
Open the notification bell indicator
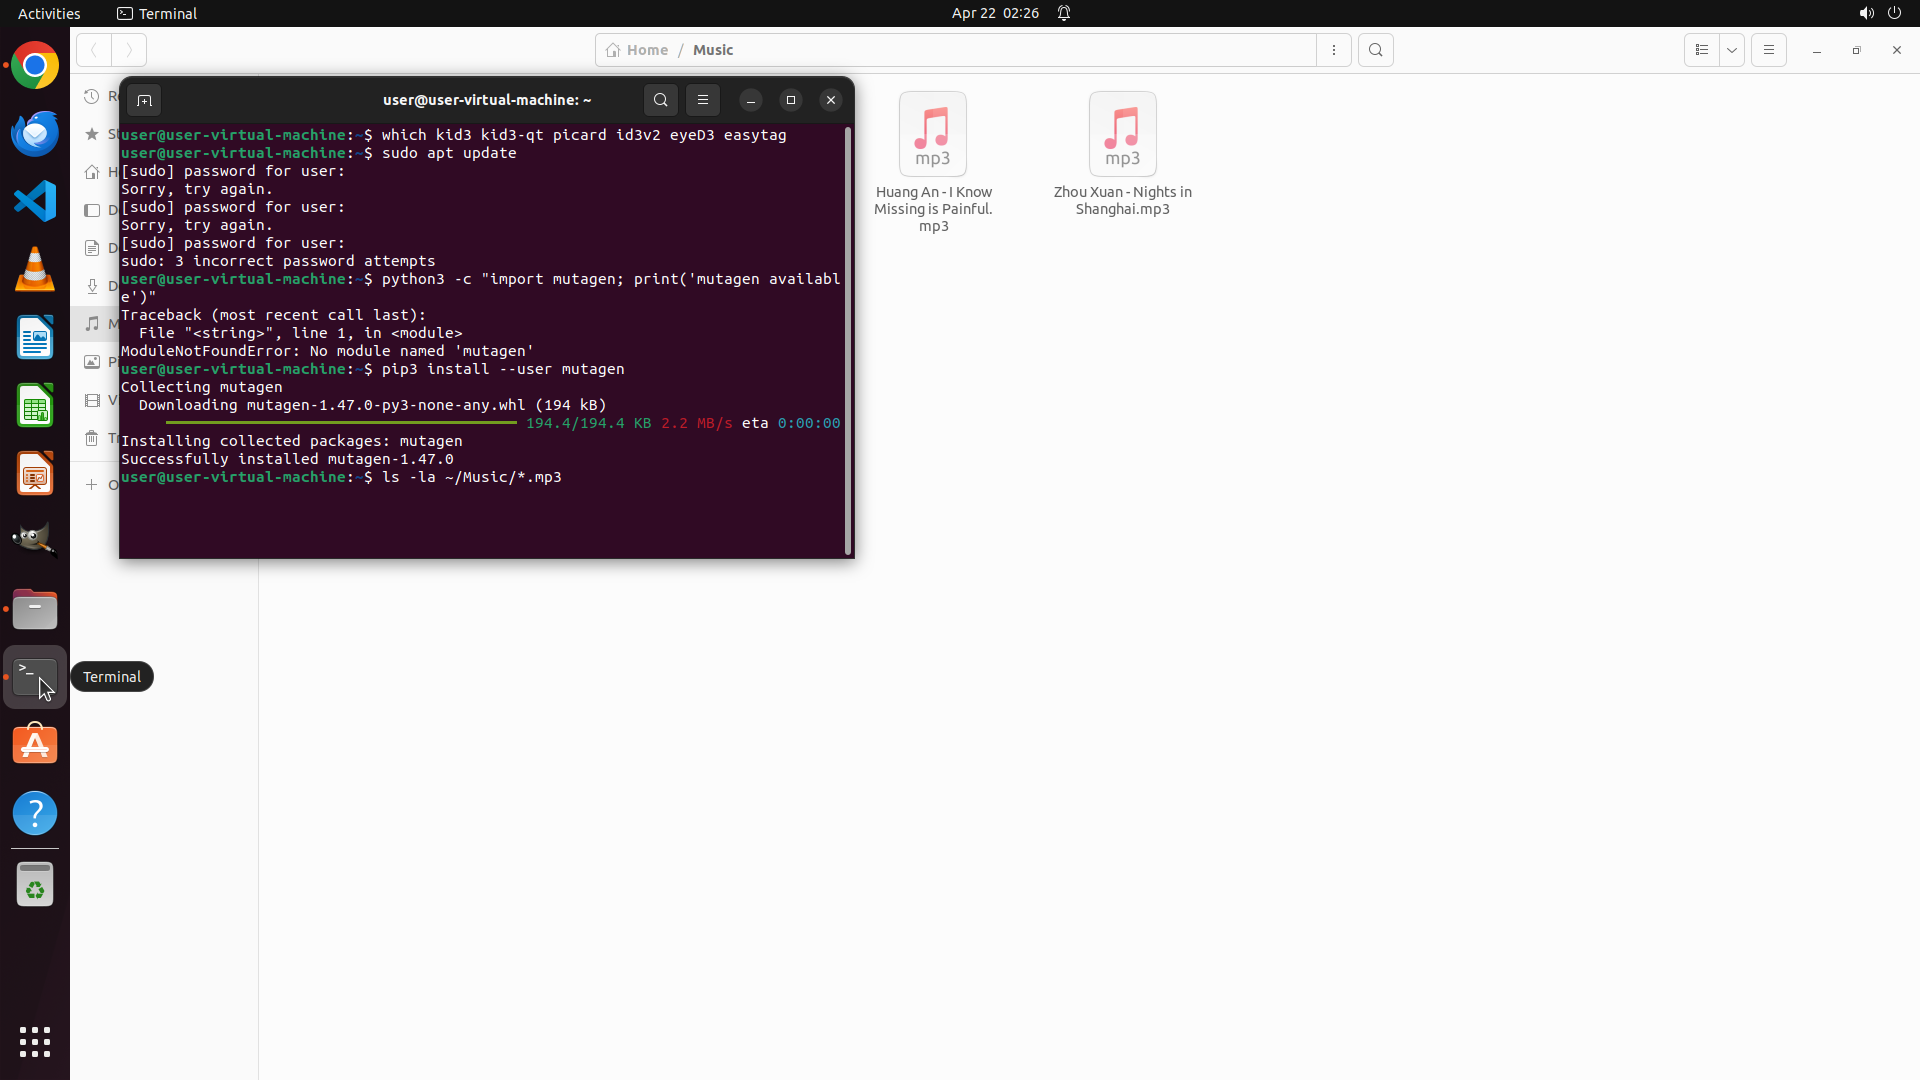click(x=1064, y=13)
